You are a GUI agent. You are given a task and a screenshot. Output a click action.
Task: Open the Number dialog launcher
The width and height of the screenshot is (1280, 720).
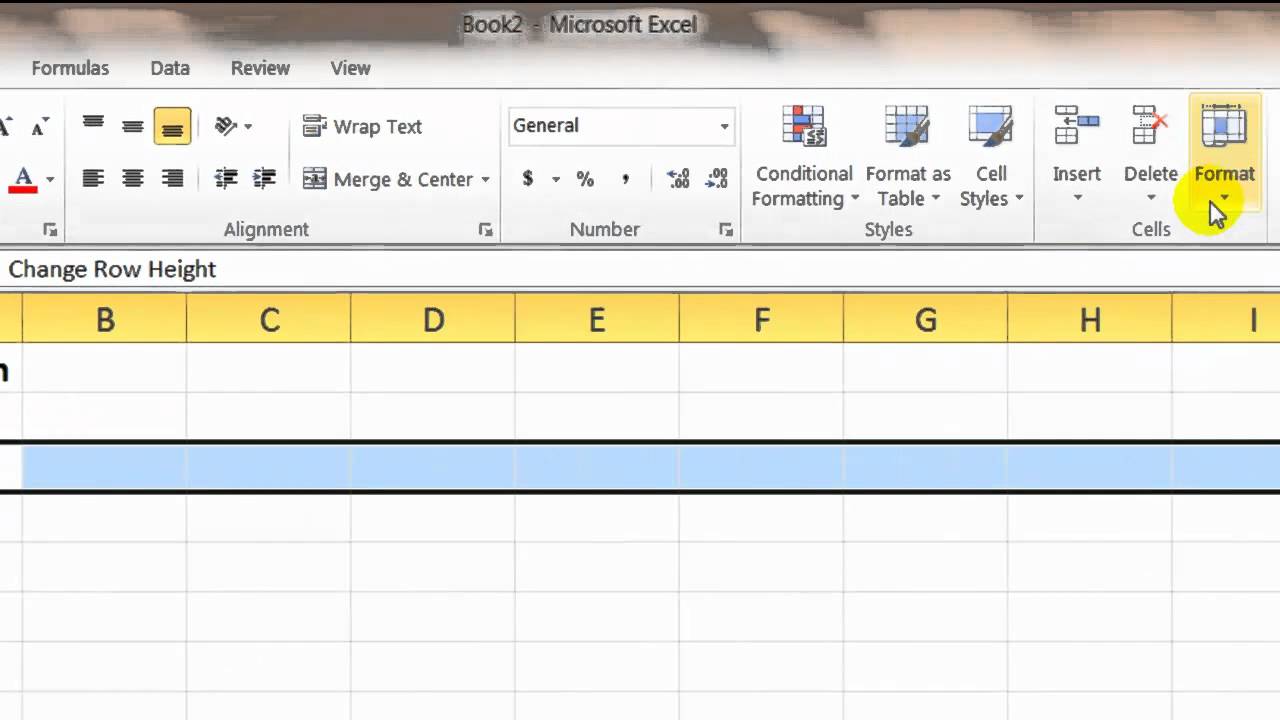coord(726,230)
